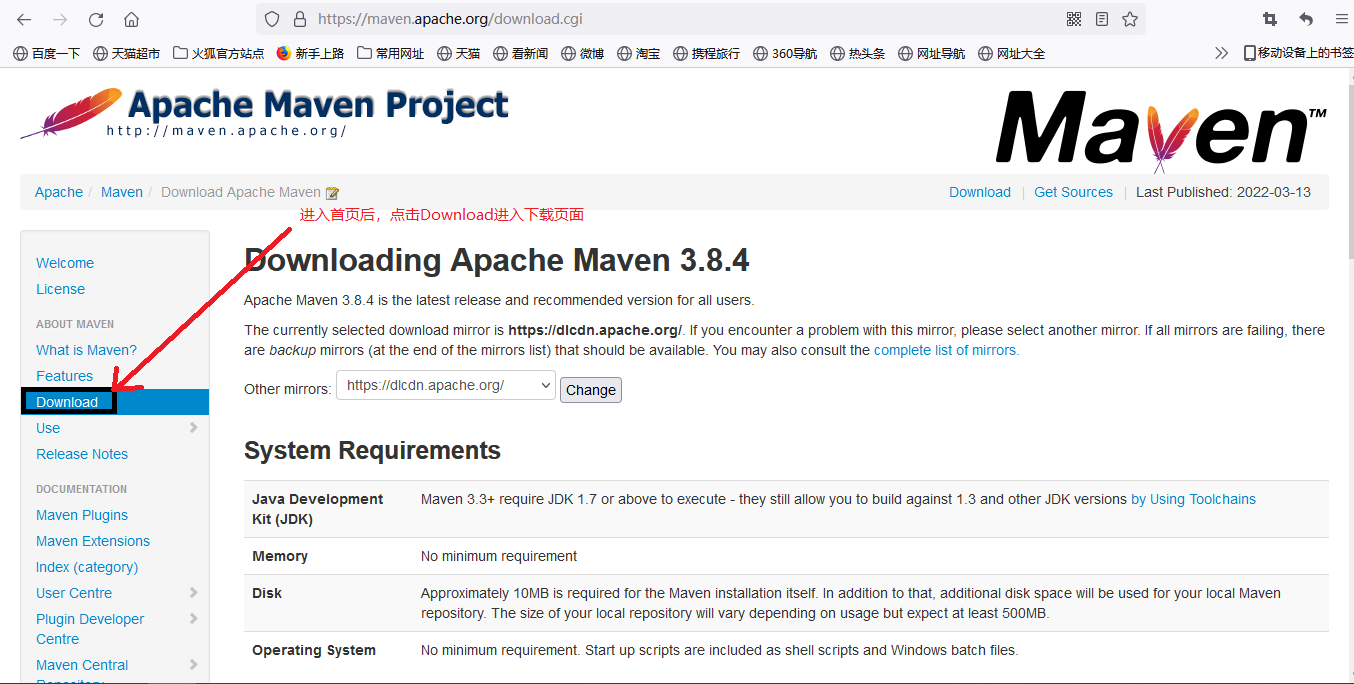The height and width of the screenshot is (684, 1354).
Task: Open What is Maven? in sidebar
Action: click(86, 350)
